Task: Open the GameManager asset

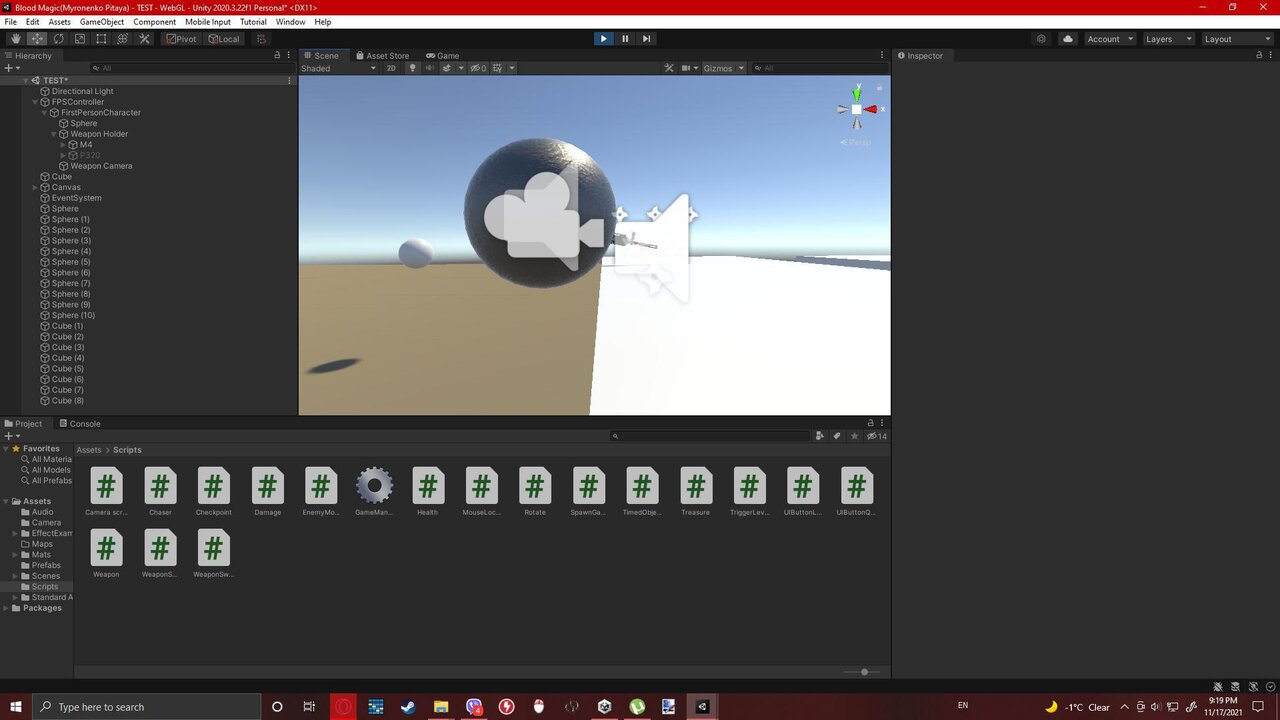Action: [x=374, y=491]
